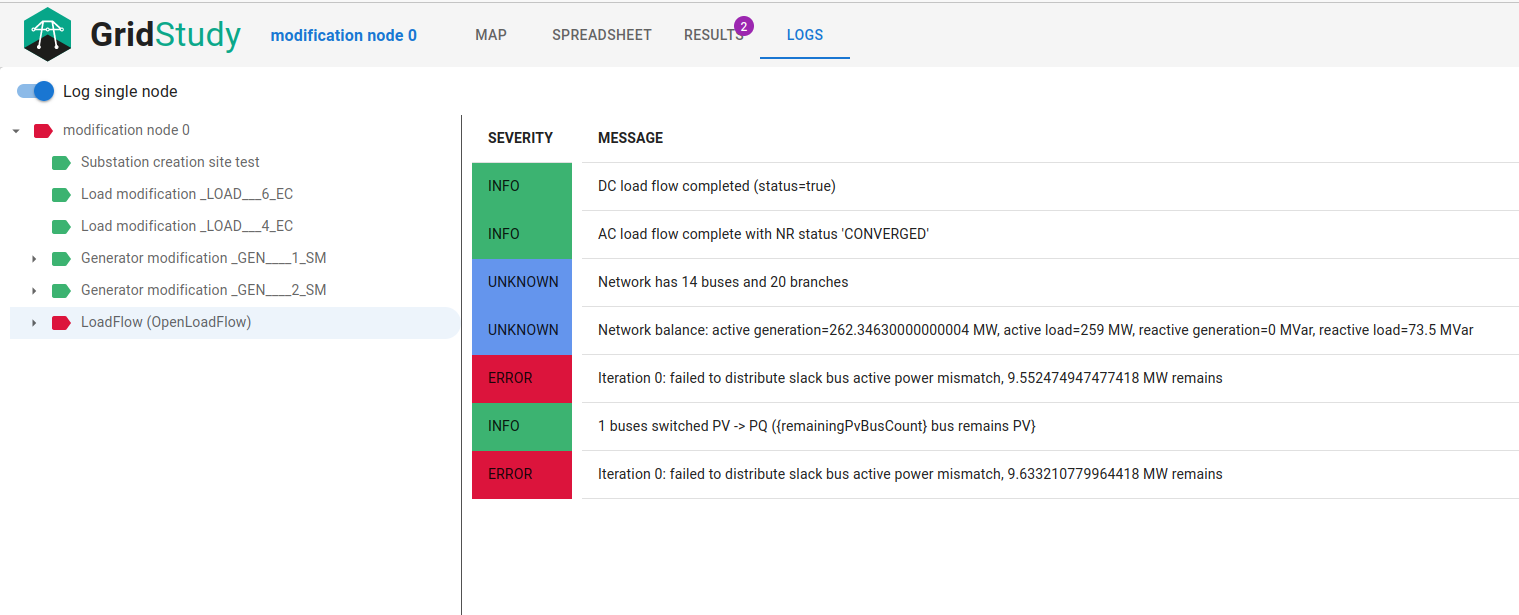The width and height of the screenshot is (1519, 615).
Task: Click the green tag icon beside Load modification _LOAD___4_EC
Action: (61, 226)
